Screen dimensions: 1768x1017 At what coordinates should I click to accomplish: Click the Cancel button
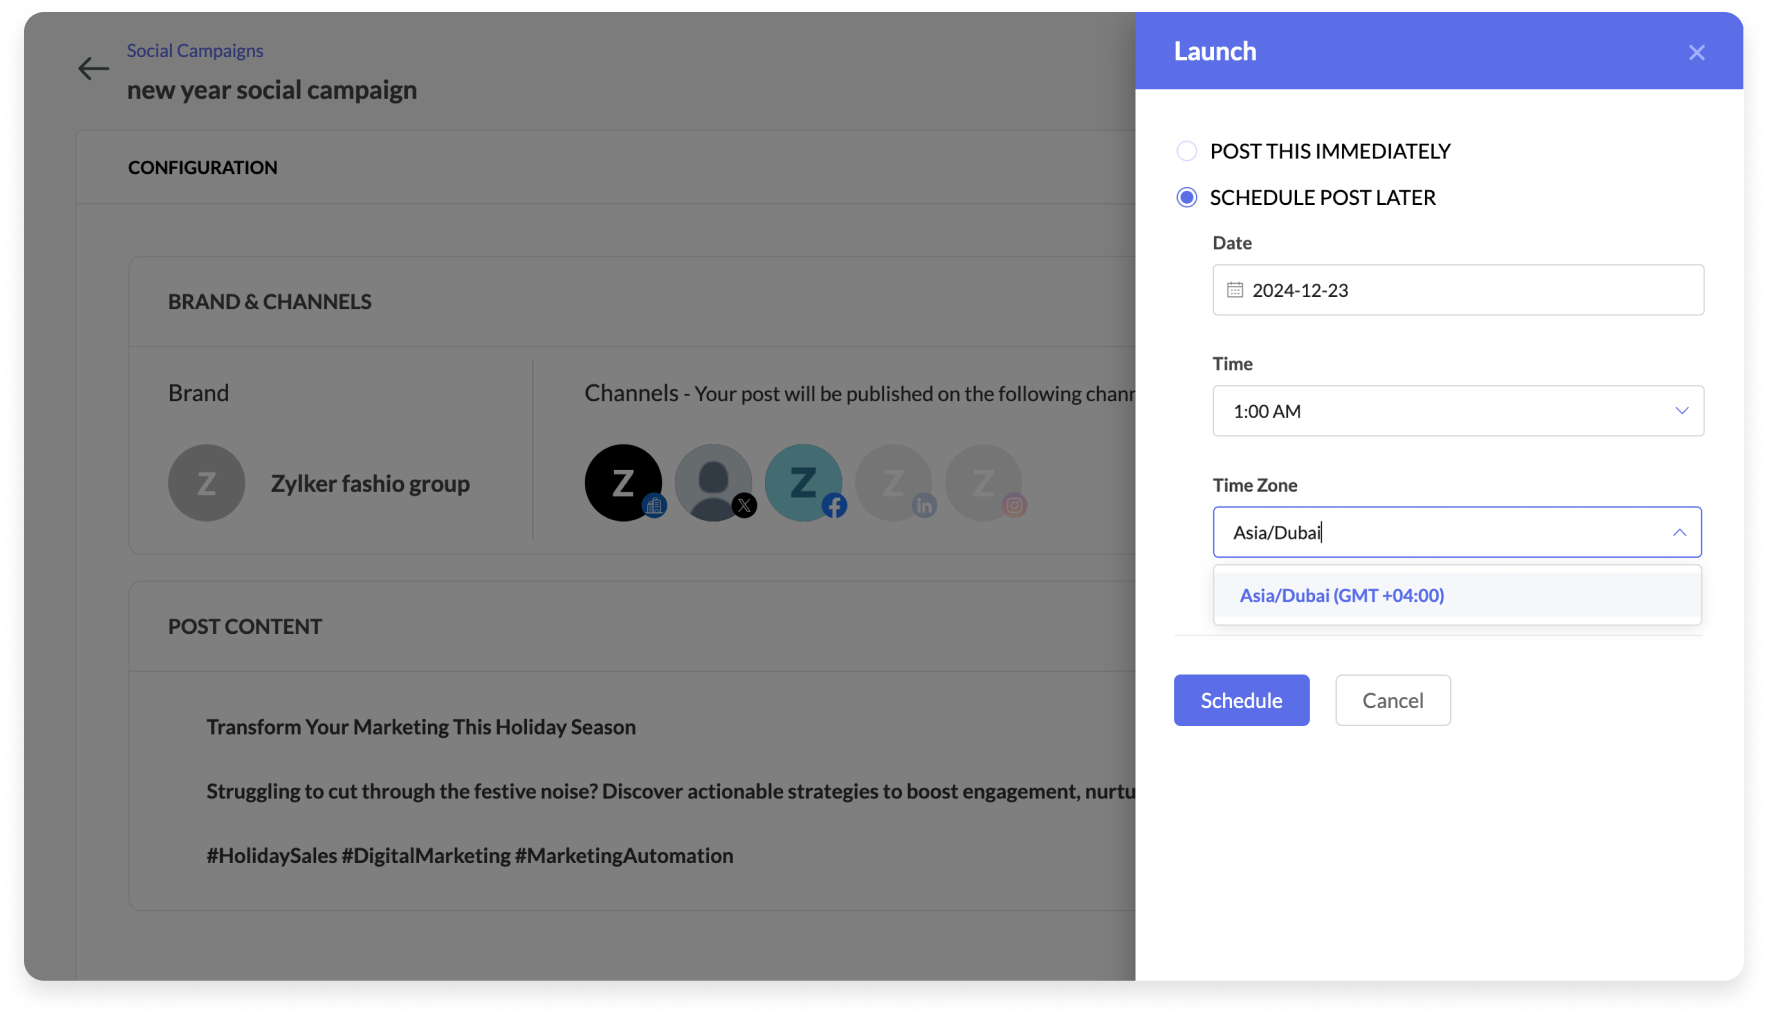[1392, 700]
